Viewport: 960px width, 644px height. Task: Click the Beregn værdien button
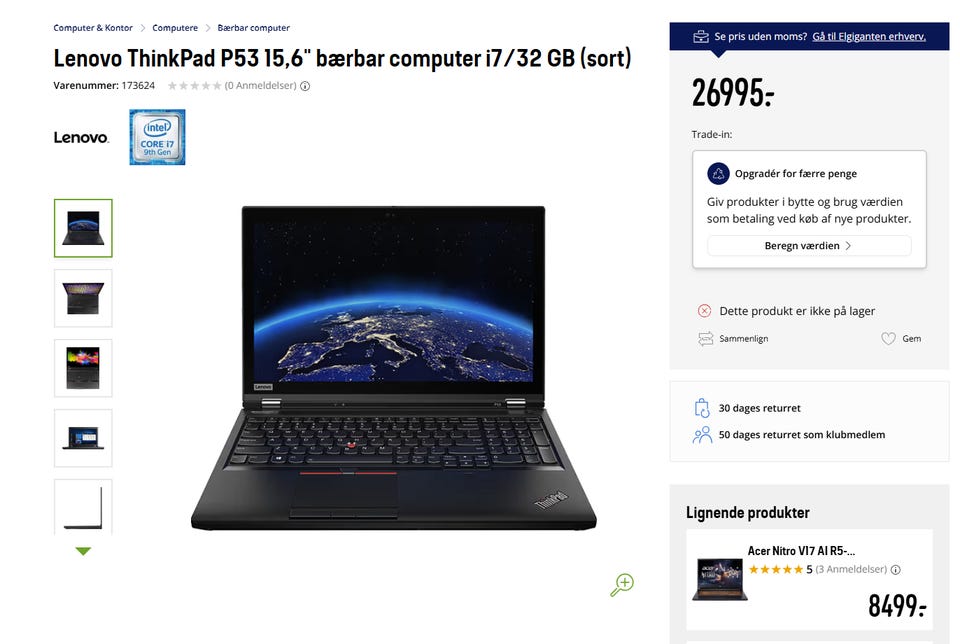pyautogui.click(x=809, y=245)
